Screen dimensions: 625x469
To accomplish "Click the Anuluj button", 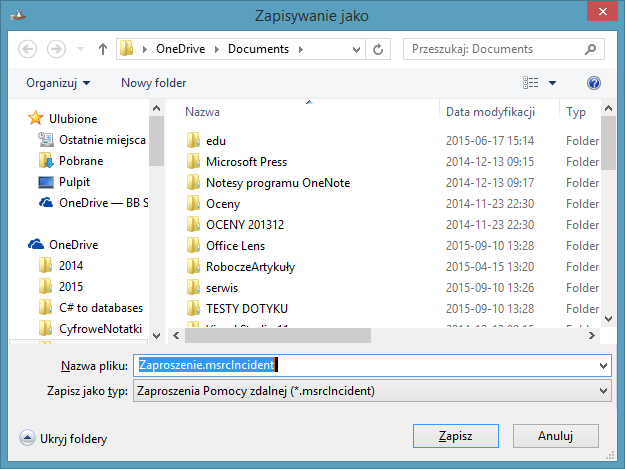I will [x=555, y=436].
